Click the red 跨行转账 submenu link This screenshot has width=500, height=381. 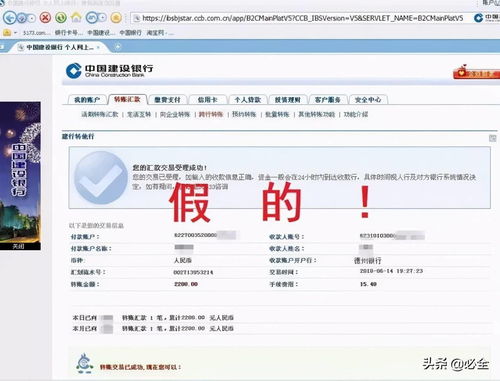pyautogui.click(x=211, y=114)
